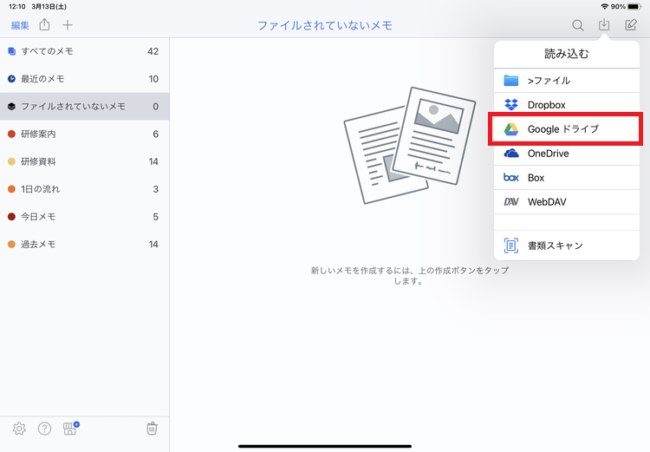Add a new folder with plus icon

[x=67, y=25]
